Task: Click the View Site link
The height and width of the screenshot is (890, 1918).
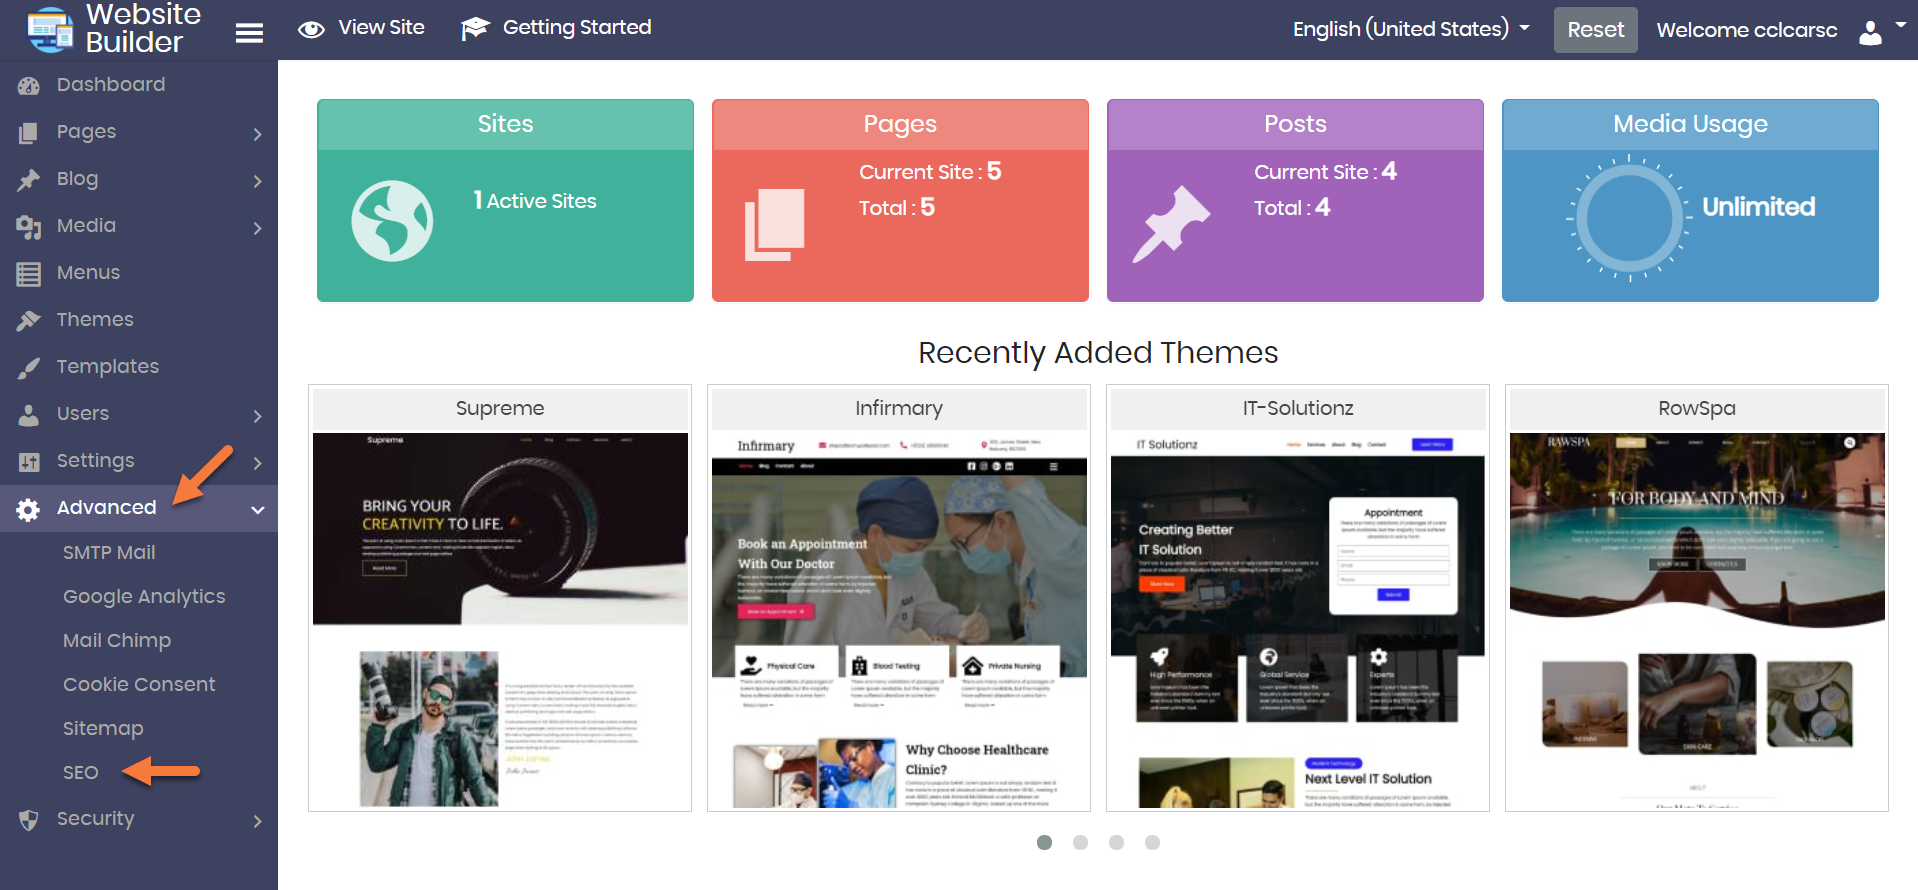Action: pyautogui.click(x=381, y=28)
